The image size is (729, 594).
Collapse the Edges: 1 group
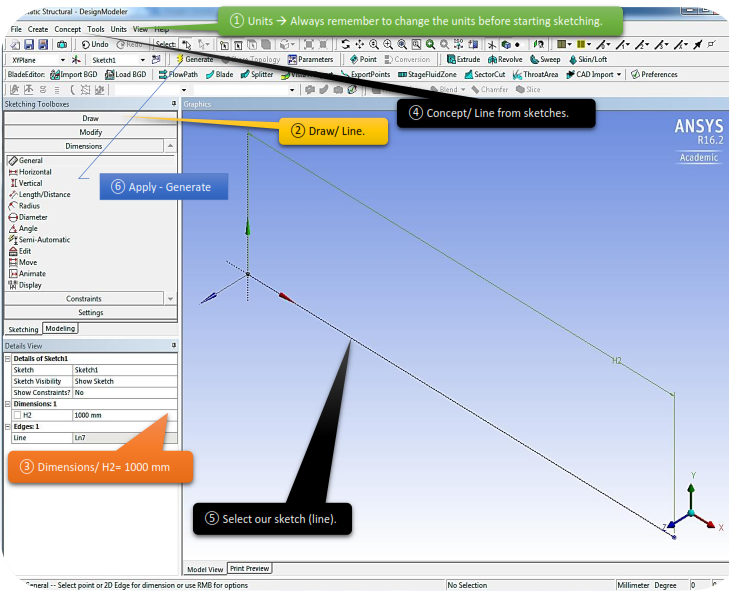click(x=8, y=426)
